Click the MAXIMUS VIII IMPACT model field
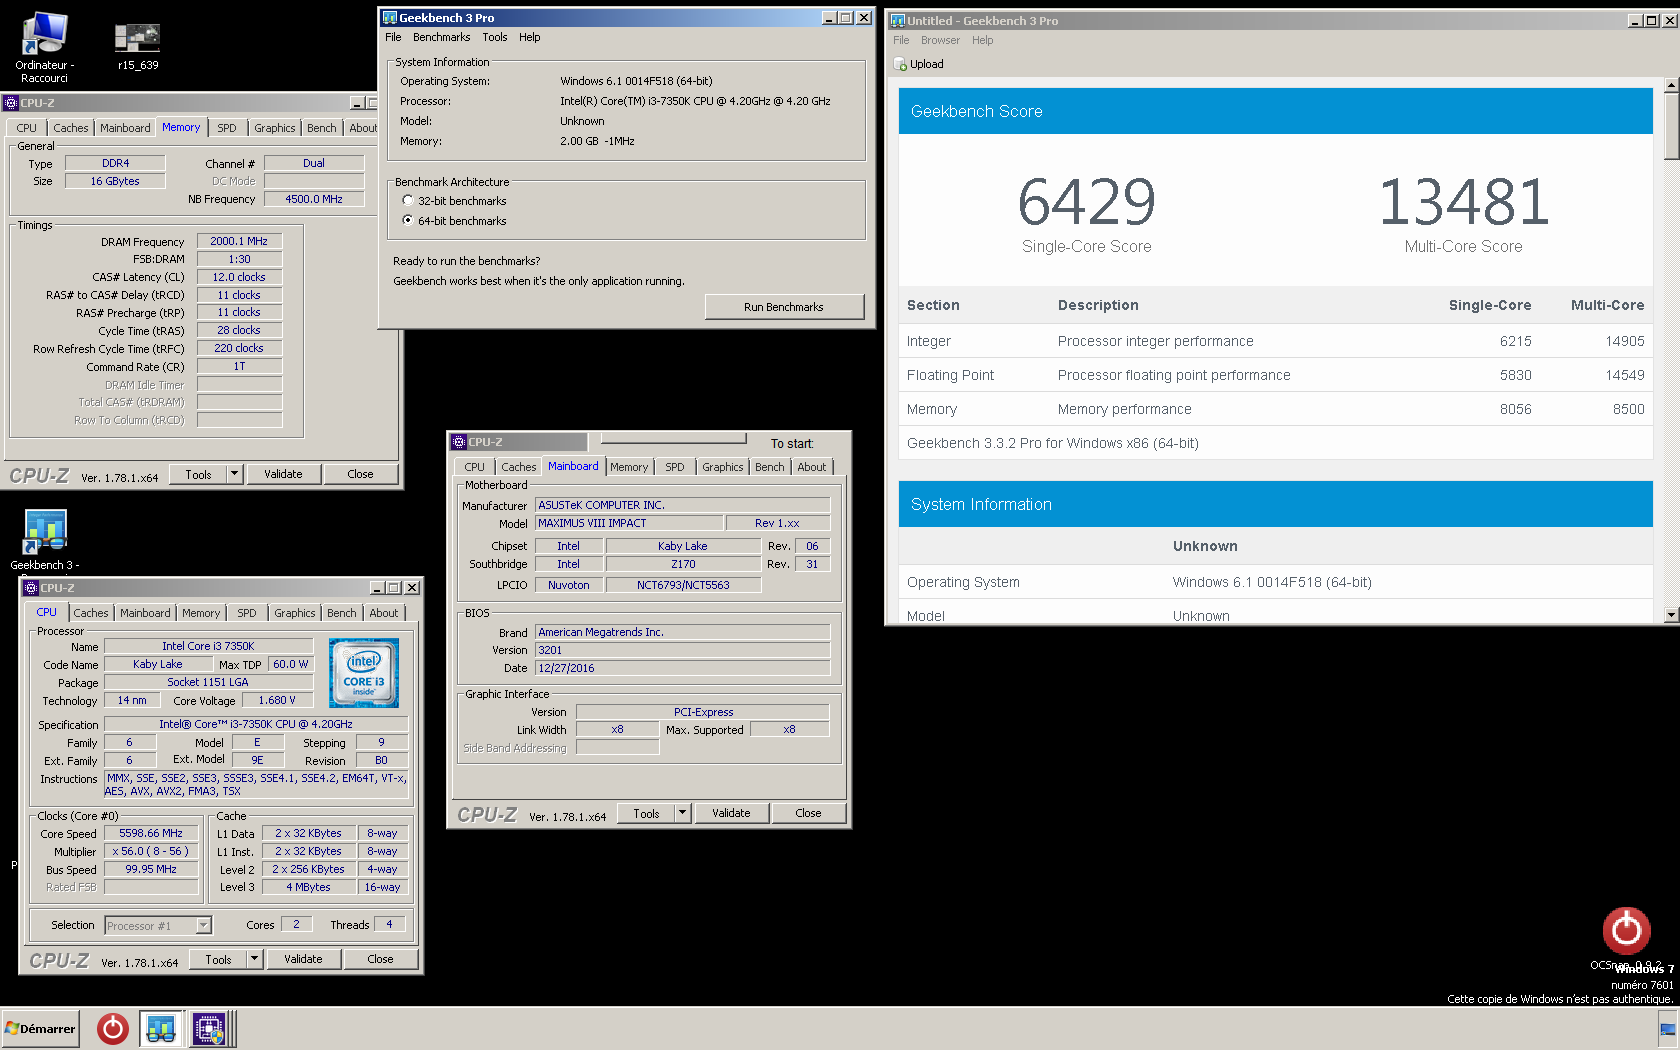 pyautogui.click(x=629, y=523)
